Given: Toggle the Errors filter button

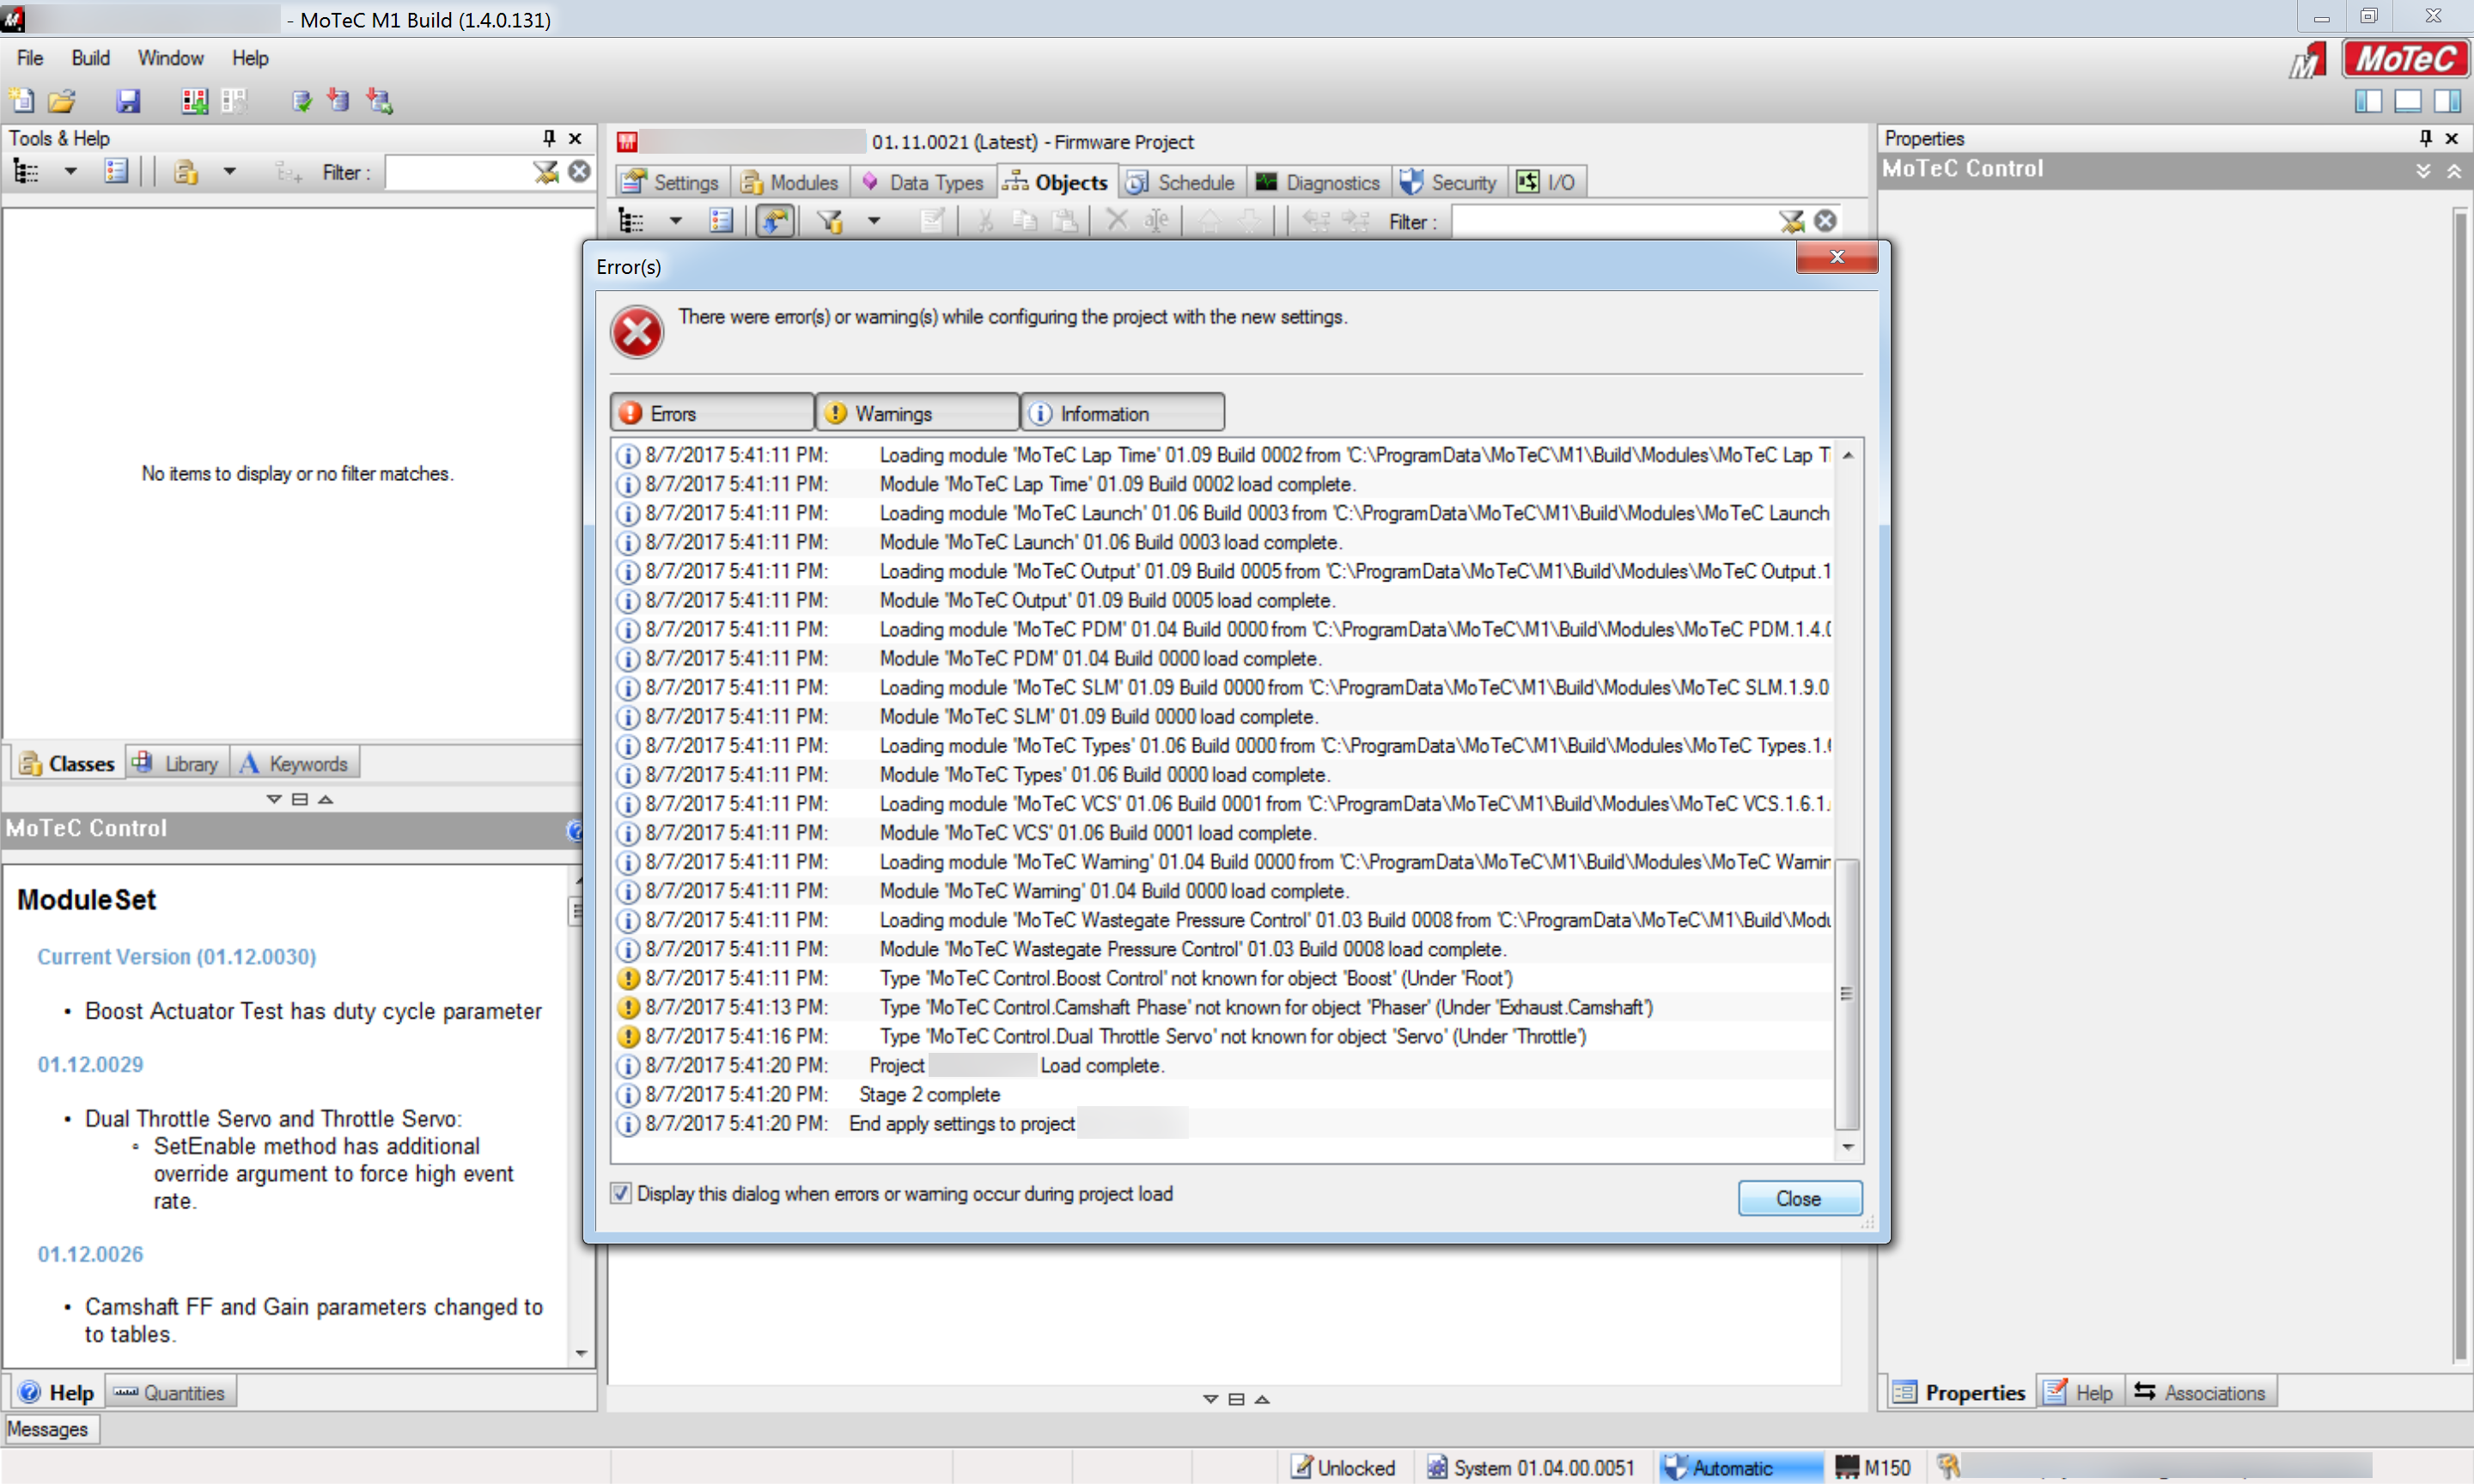Looking at the screenshot, I should [711, 413].
